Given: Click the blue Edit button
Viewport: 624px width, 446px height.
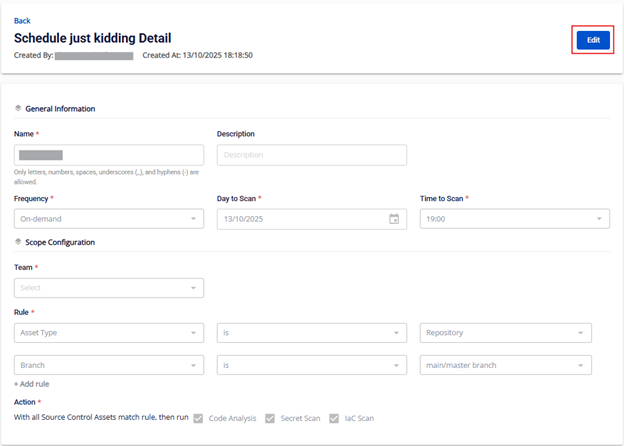Looking at the screenshot, I should coord(593,40).
